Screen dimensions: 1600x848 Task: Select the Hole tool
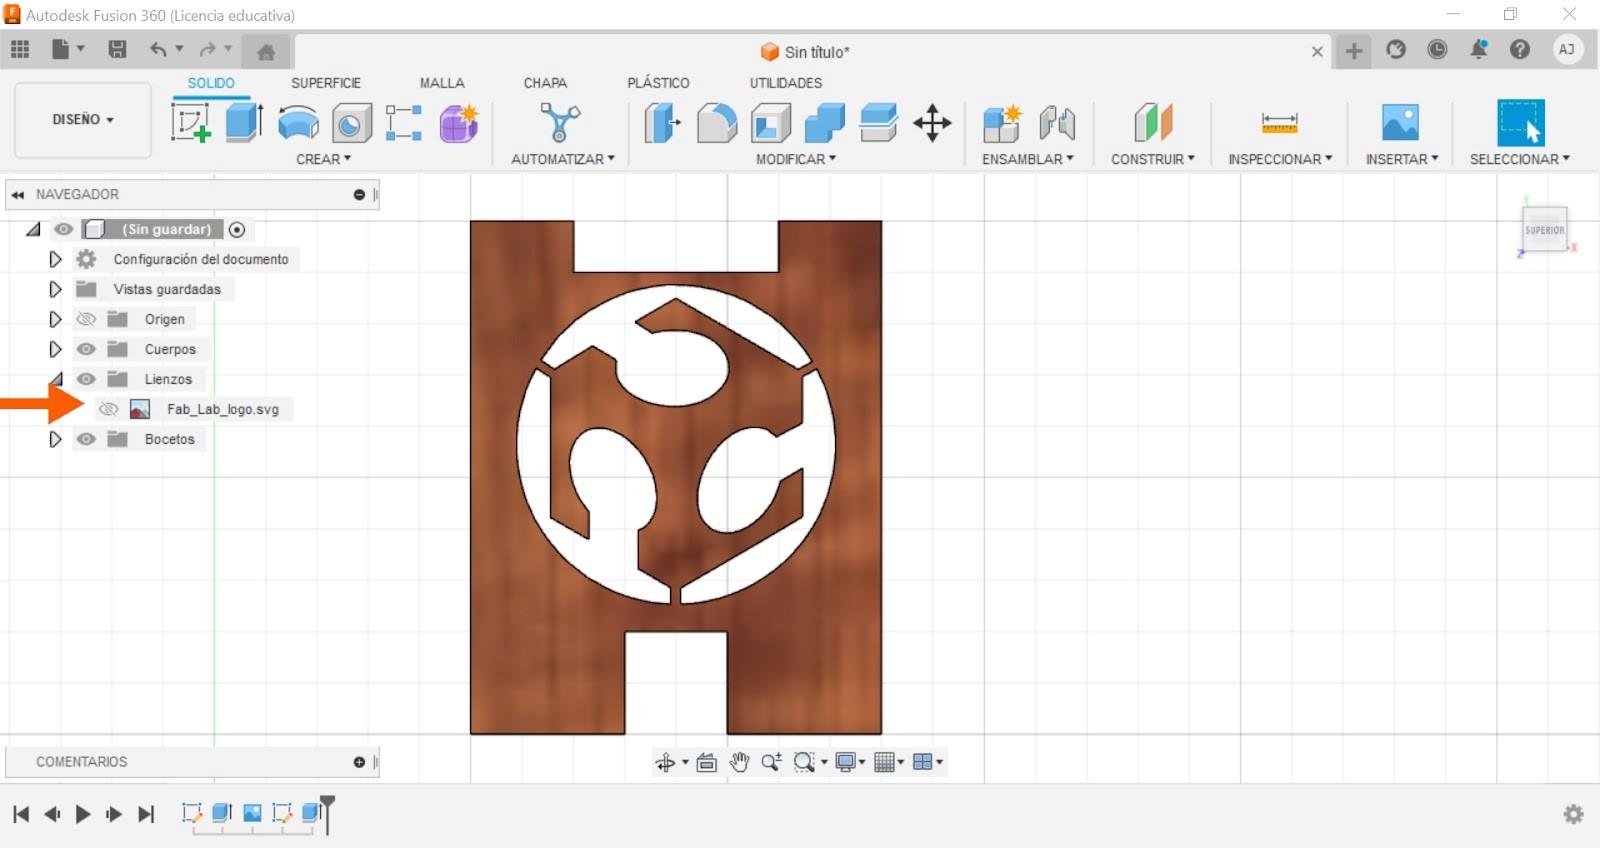tap(352, 124)
